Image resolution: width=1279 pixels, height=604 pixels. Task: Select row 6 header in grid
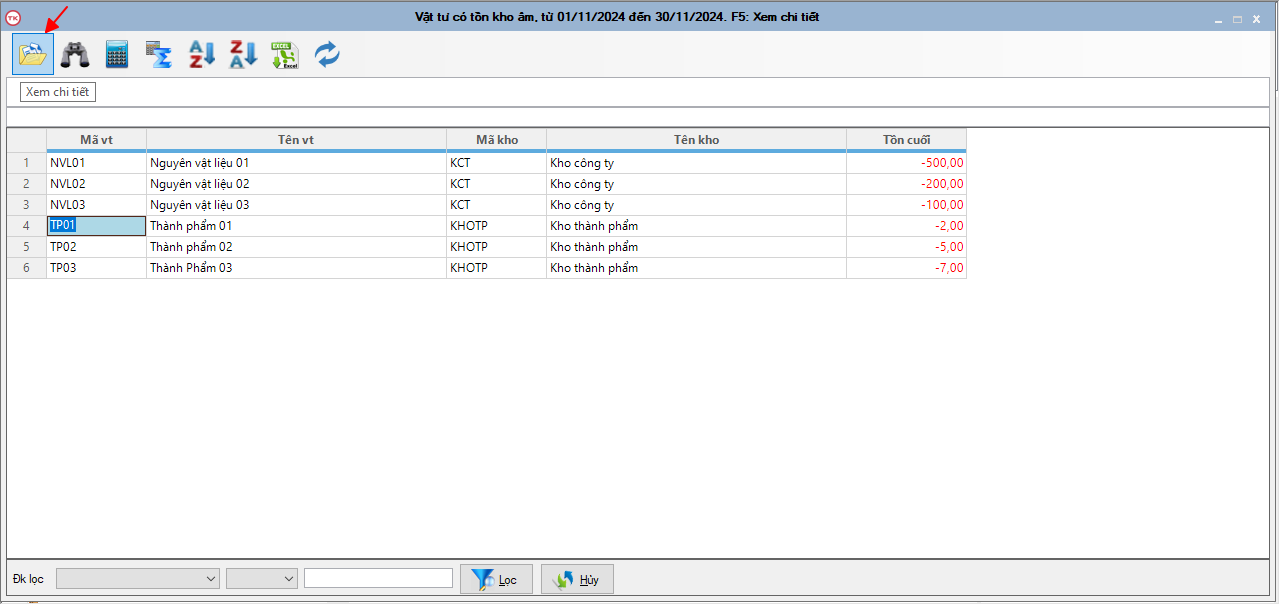(26, 268)
